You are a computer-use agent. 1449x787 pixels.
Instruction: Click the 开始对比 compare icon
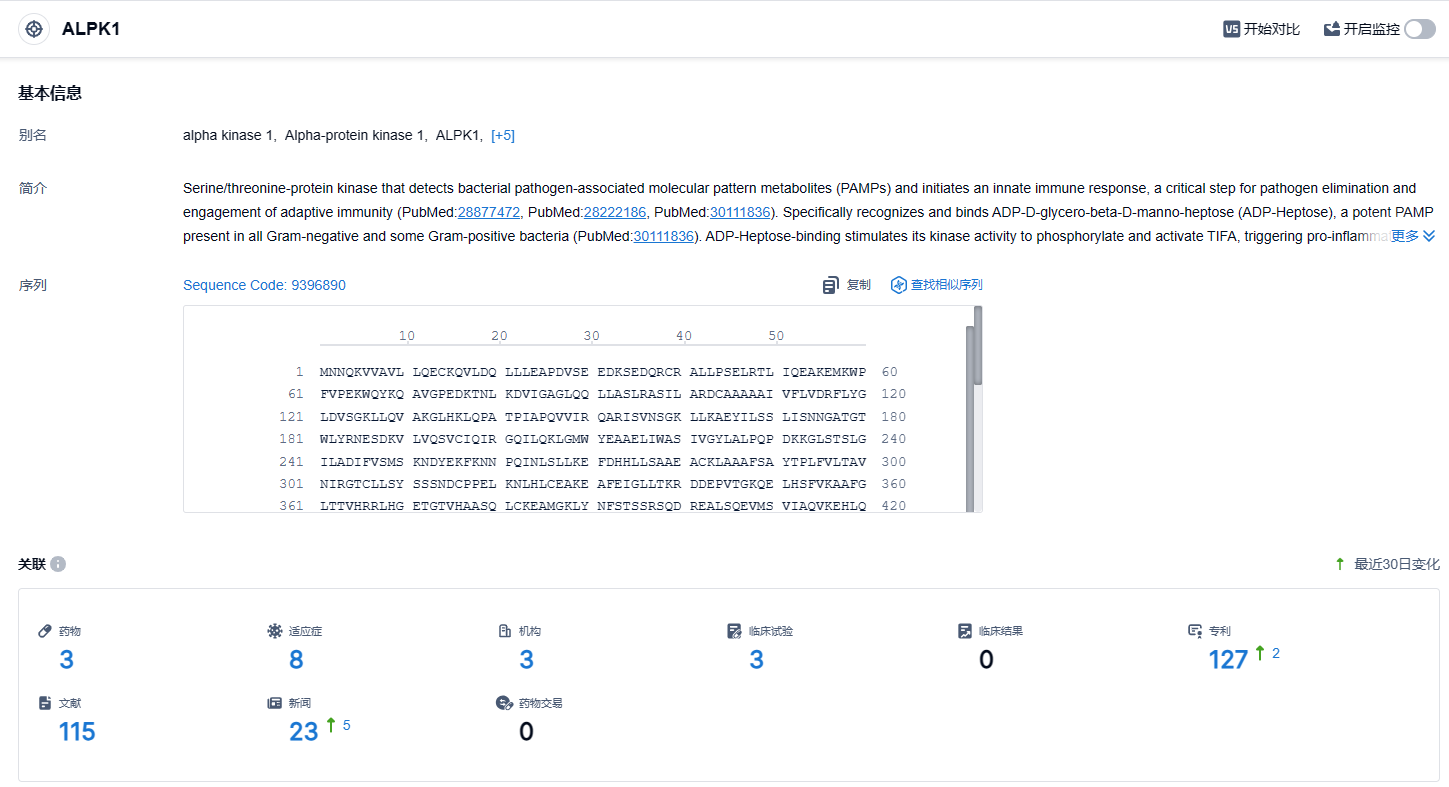point(1232,29)
